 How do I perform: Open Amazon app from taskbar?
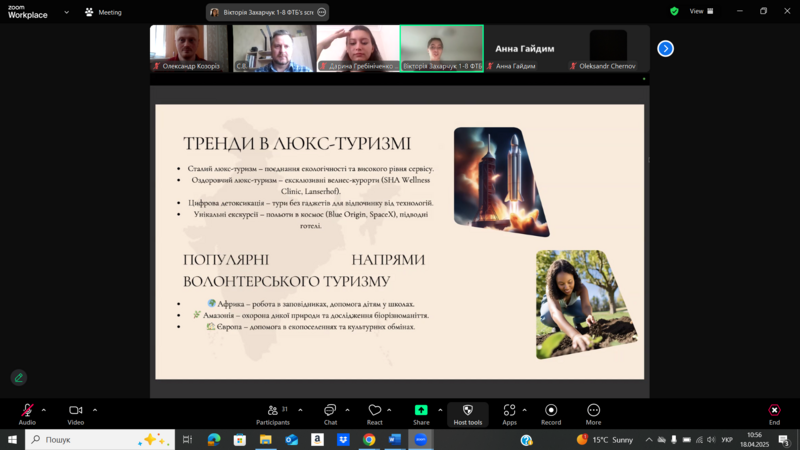coord(317,439)
